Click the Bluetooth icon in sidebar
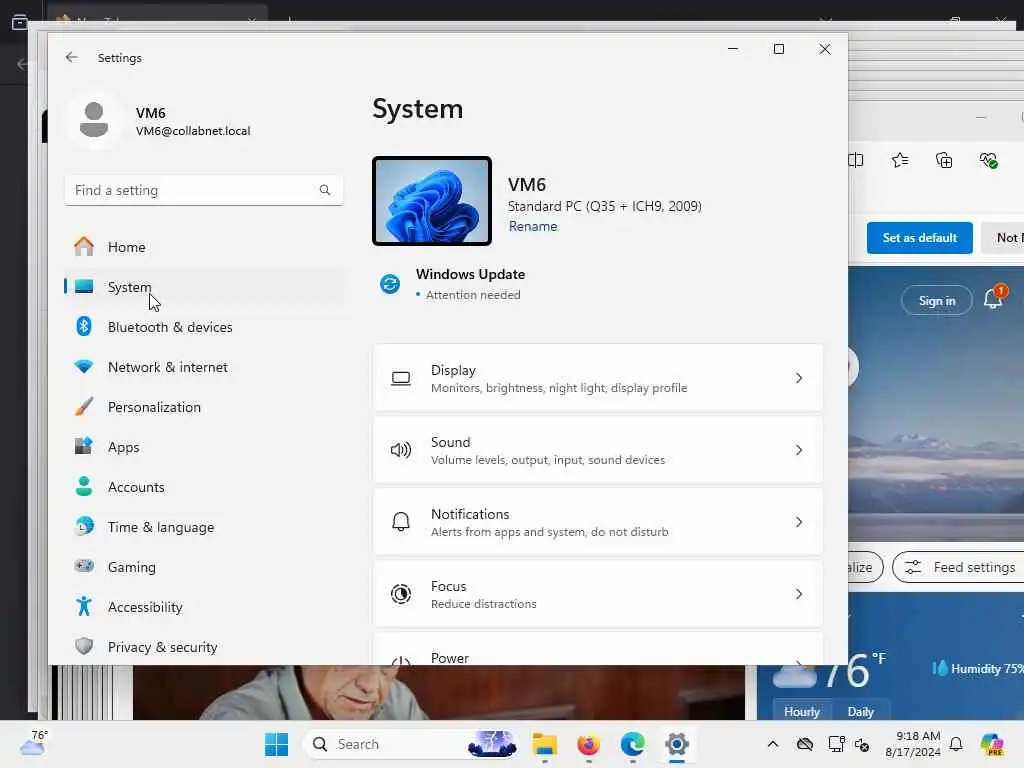 pos(84,326)
